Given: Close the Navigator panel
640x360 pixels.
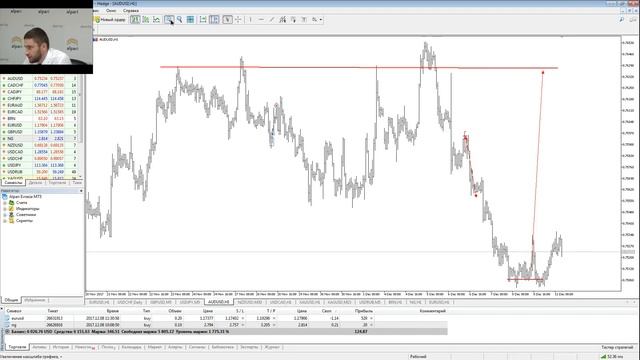Looking at the screenshot, I should tap(81, 191).
